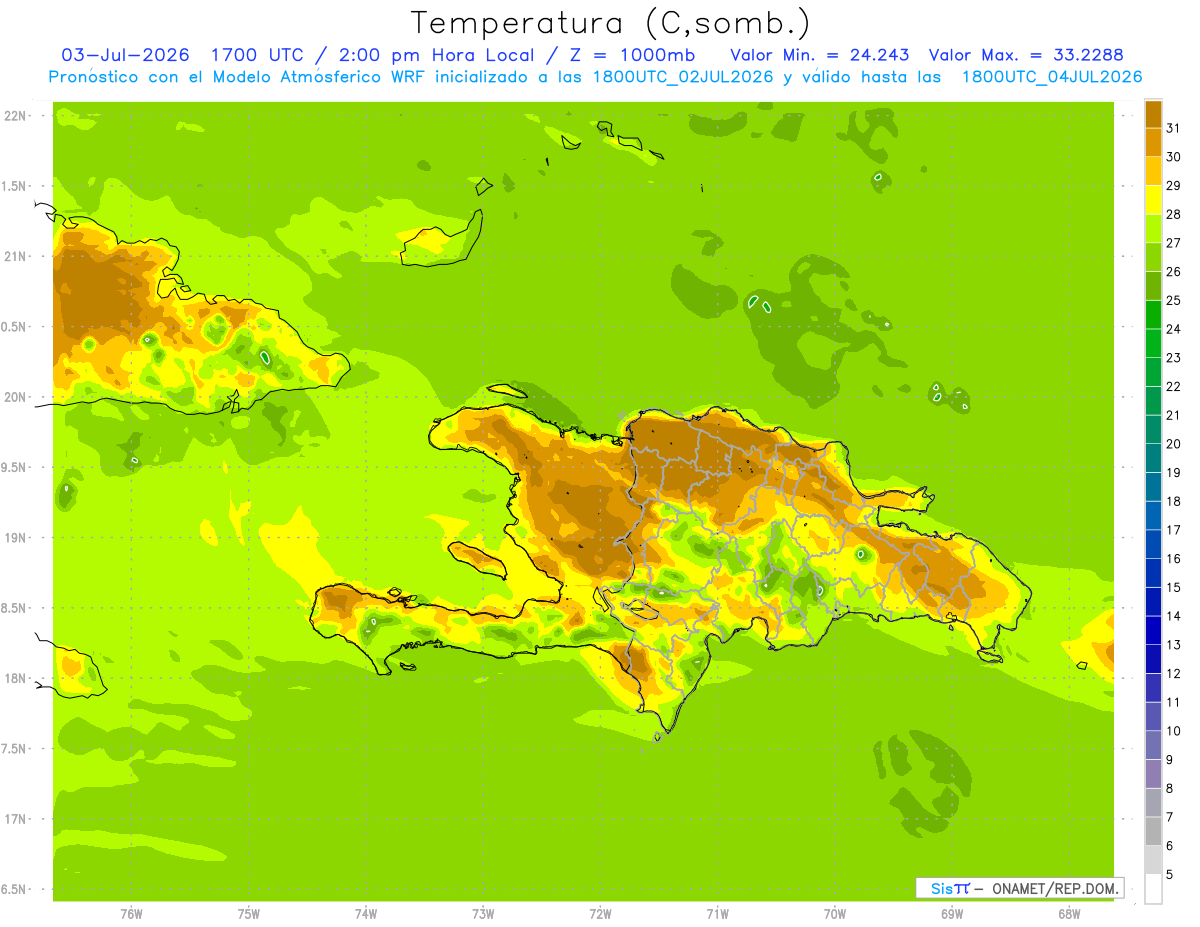Click longitude axis label "70W"
The height and width of the screenshot is (927, 1200).
pyautogui.click(x=835, y=914)
